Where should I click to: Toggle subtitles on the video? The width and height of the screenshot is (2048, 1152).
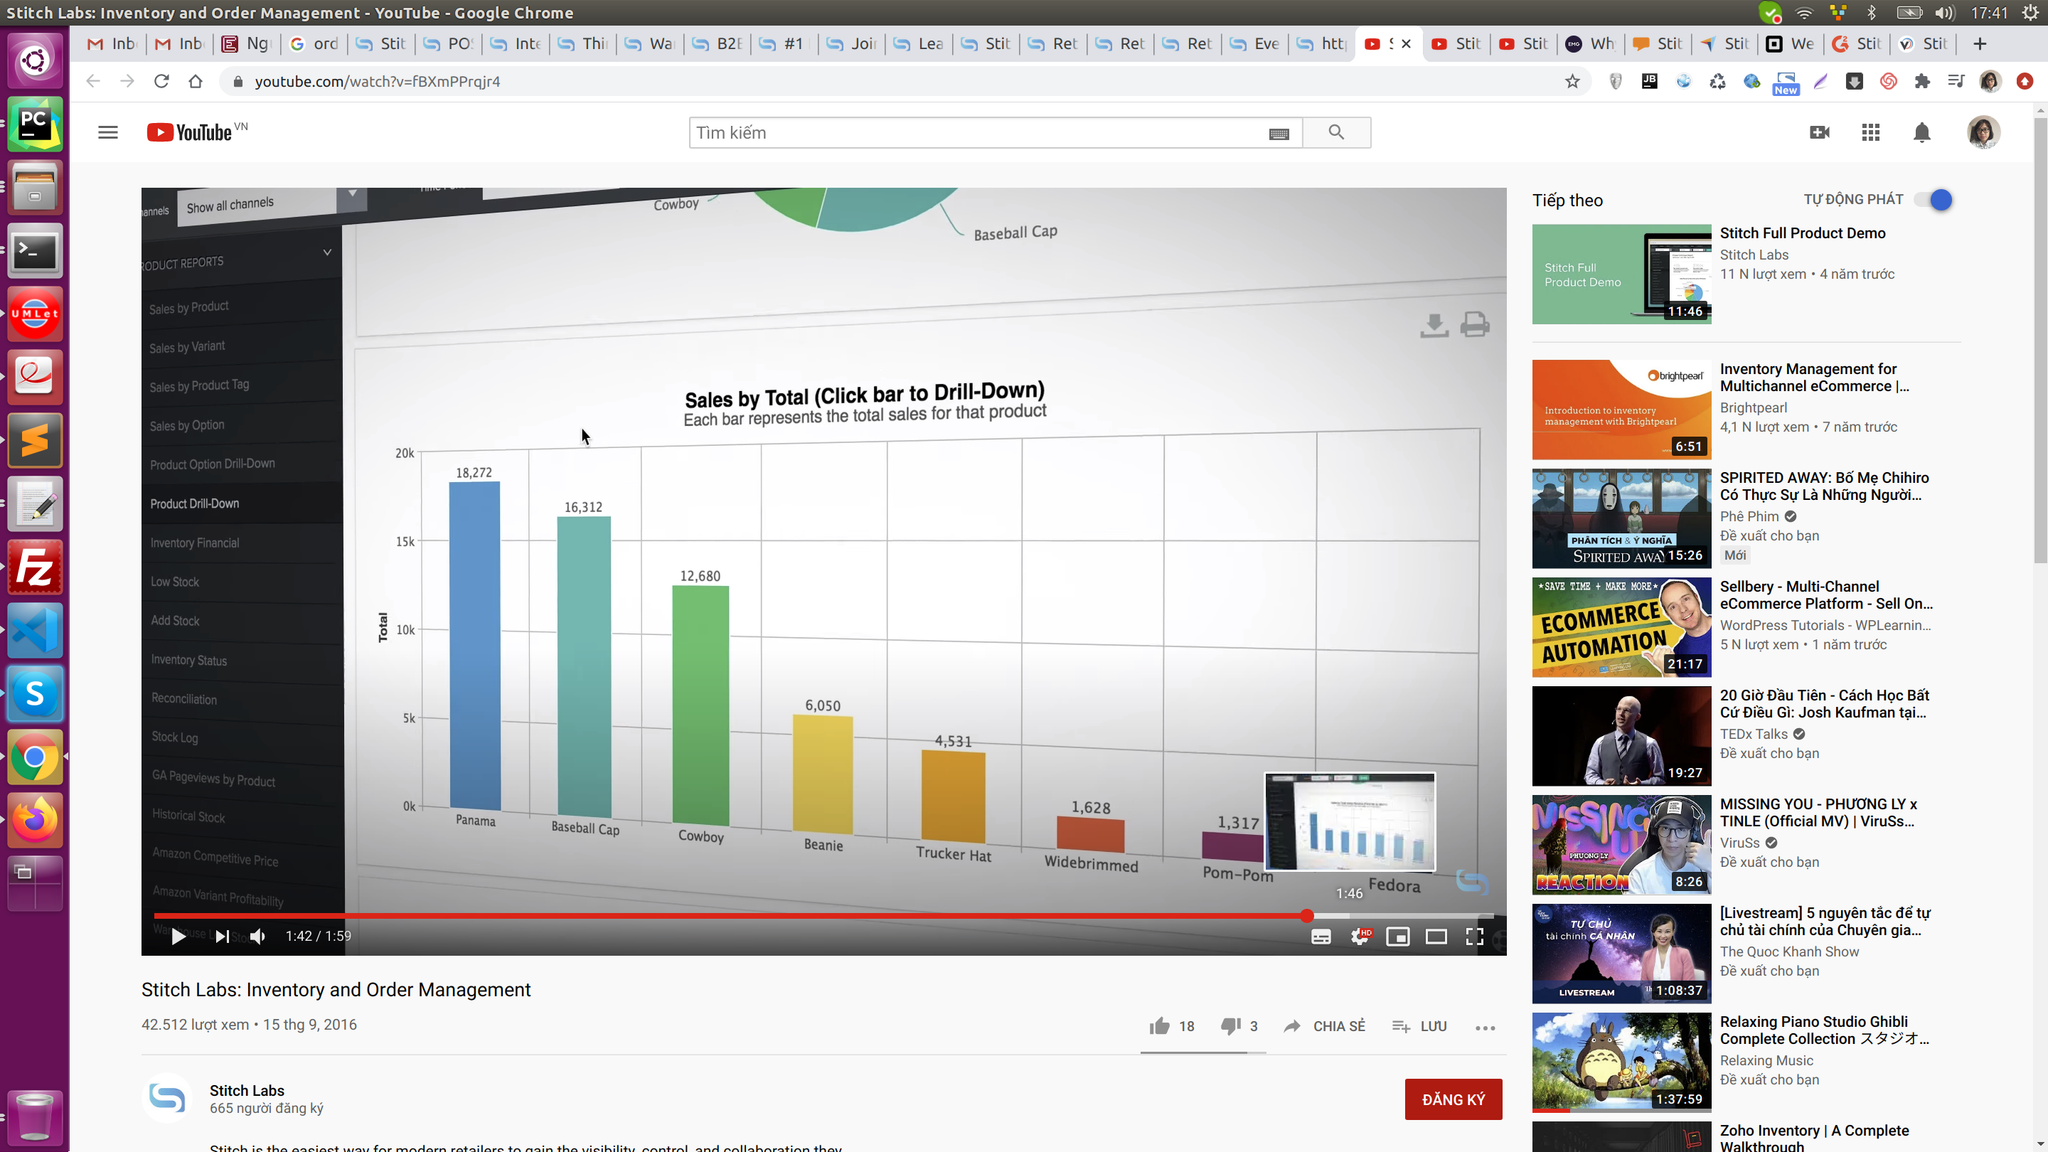click(1321, 936)
